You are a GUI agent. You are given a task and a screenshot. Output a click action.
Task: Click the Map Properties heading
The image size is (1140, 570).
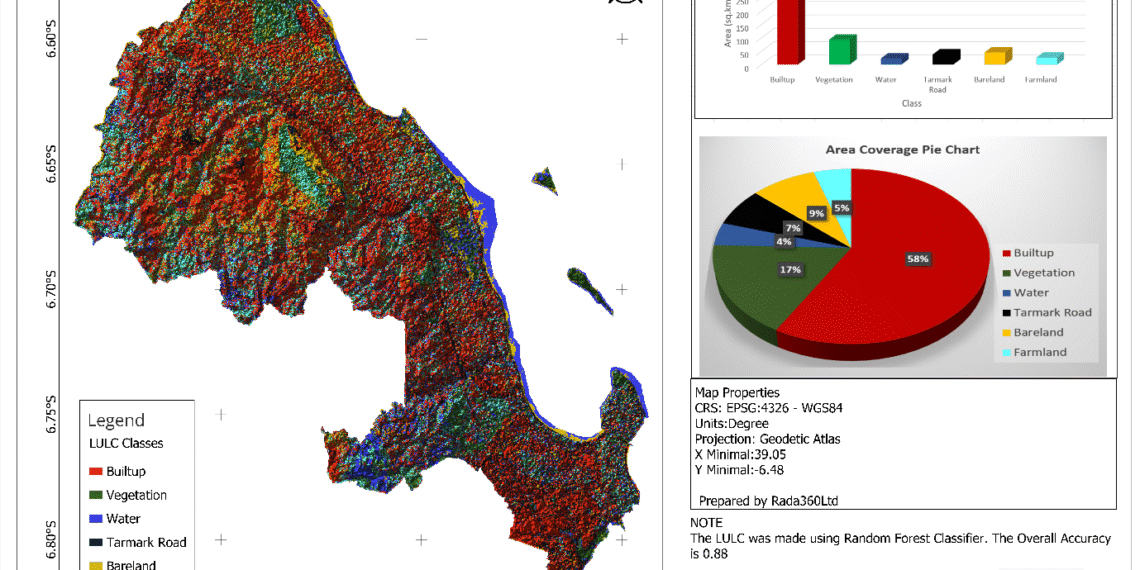737,393
